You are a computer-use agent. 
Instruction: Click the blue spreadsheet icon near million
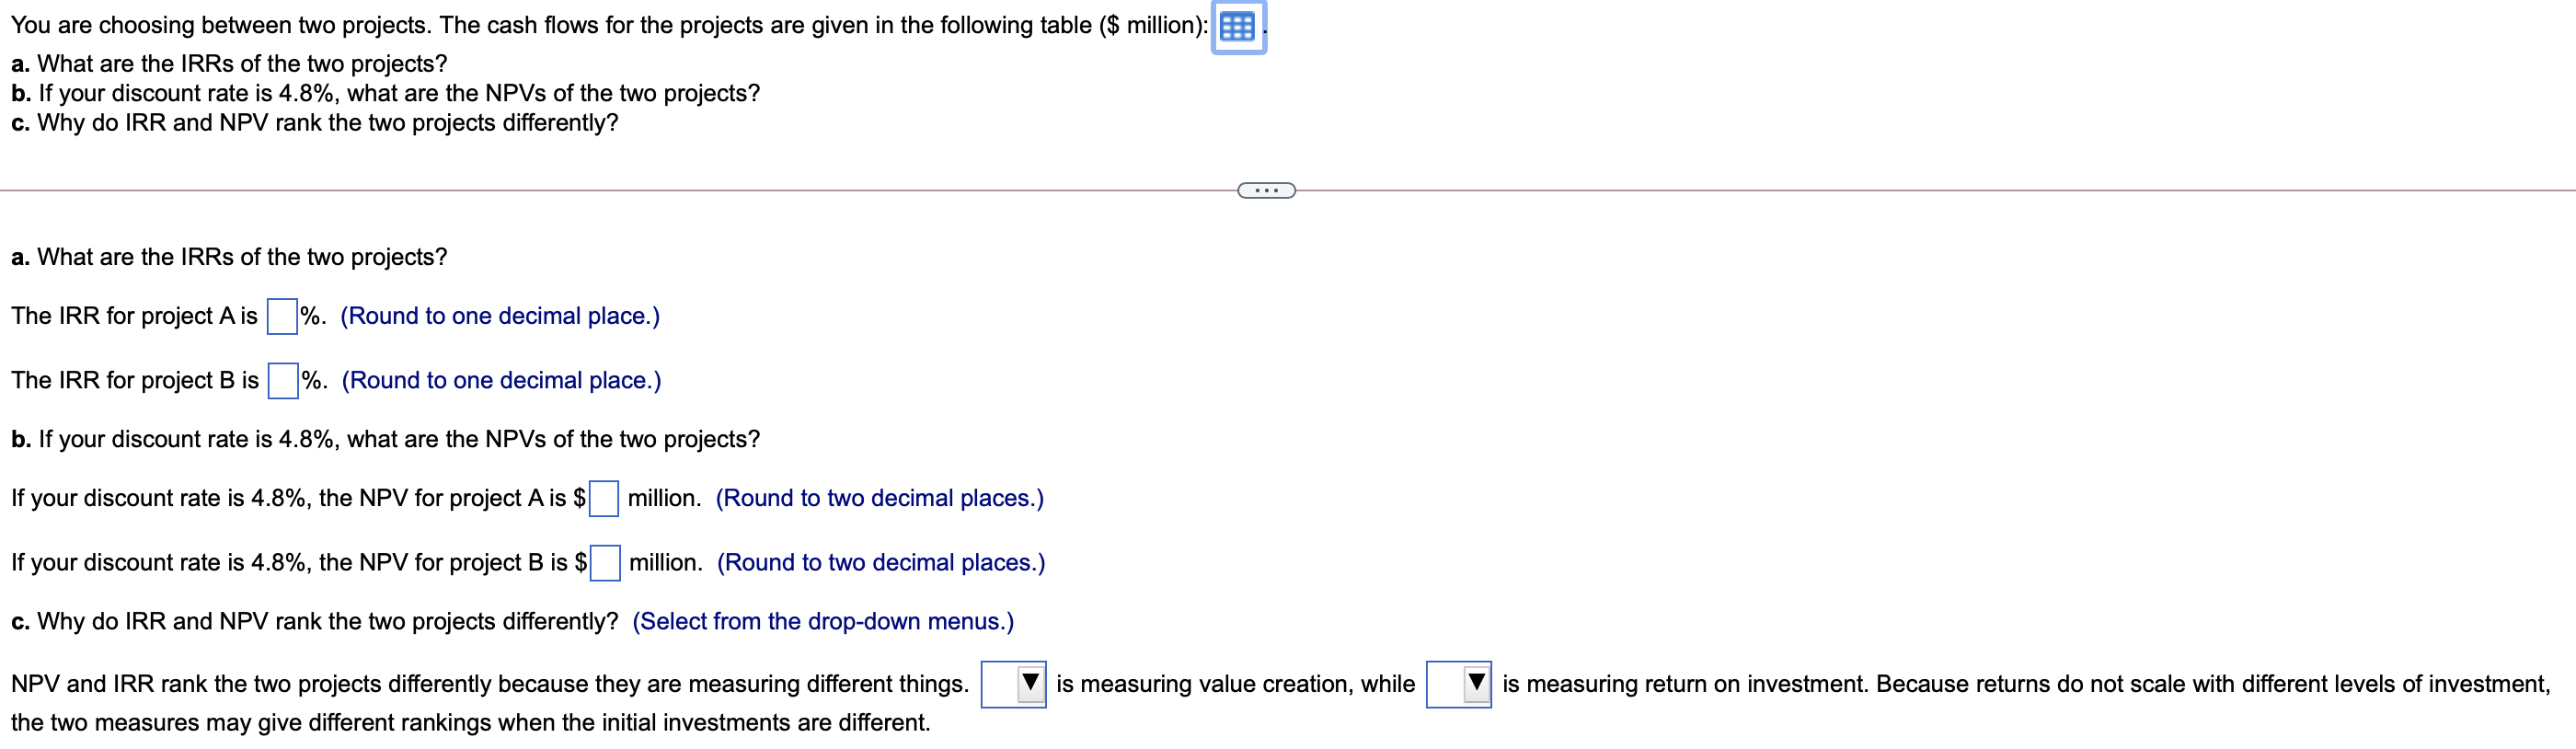tap(1239, 27)
